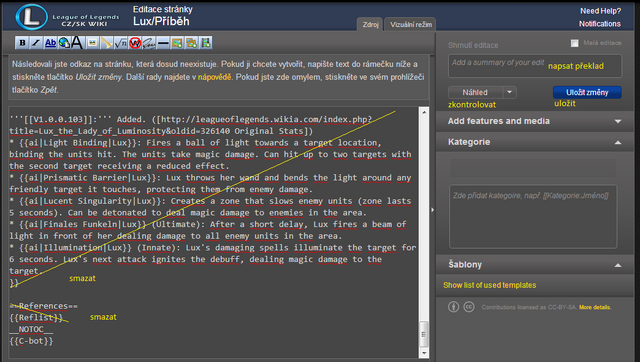640x362 pixels.
Task: Click the add video icon
Action: [206, 43]
